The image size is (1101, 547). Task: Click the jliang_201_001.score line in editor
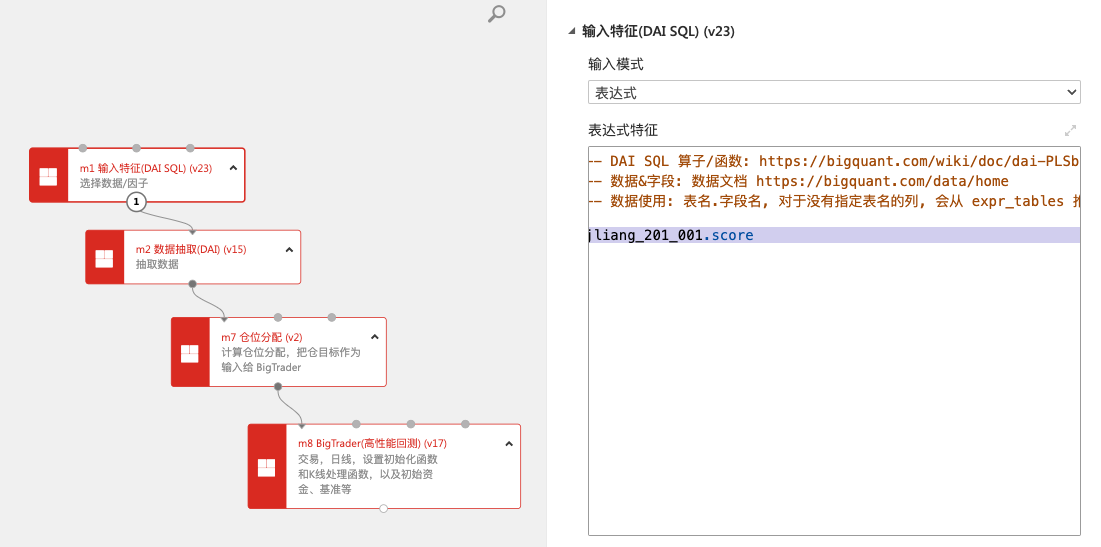[x=672, y=236]
